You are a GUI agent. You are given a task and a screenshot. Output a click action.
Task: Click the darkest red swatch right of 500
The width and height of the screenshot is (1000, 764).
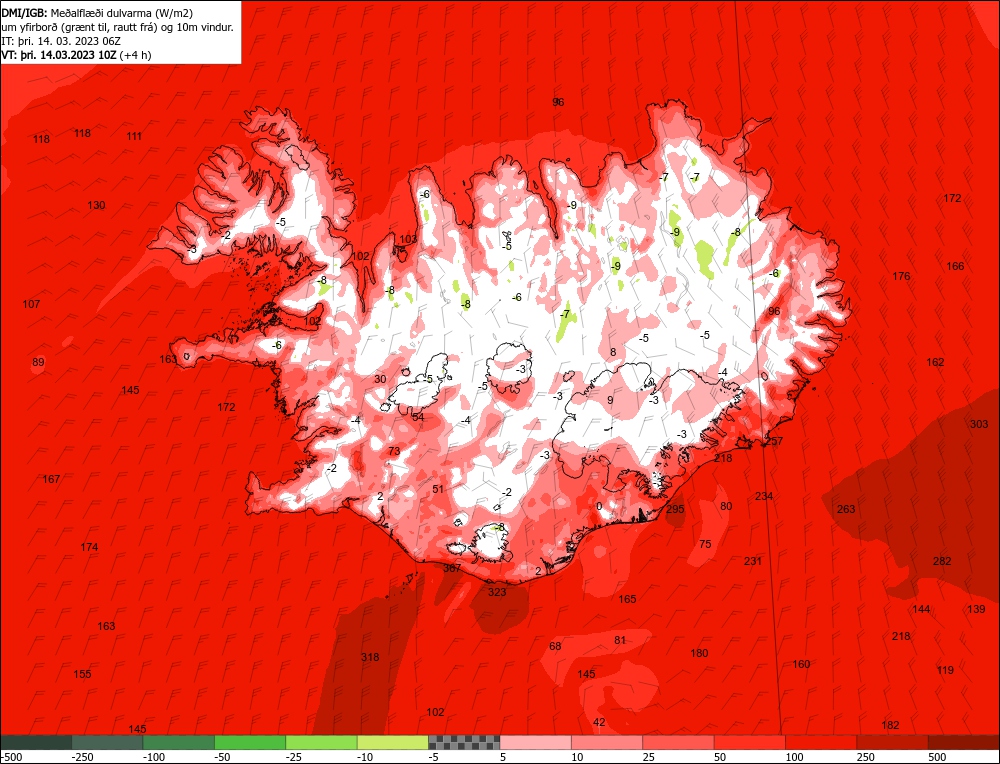(x=964, y=742)
